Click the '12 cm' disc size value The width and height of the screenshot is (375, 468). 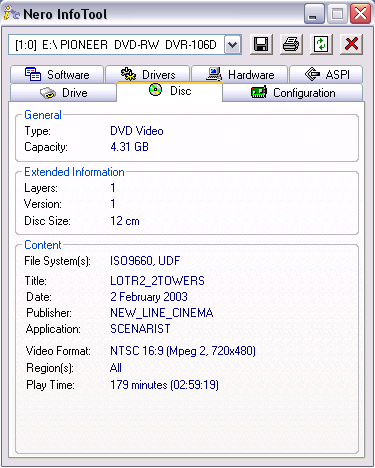[125, 221]
